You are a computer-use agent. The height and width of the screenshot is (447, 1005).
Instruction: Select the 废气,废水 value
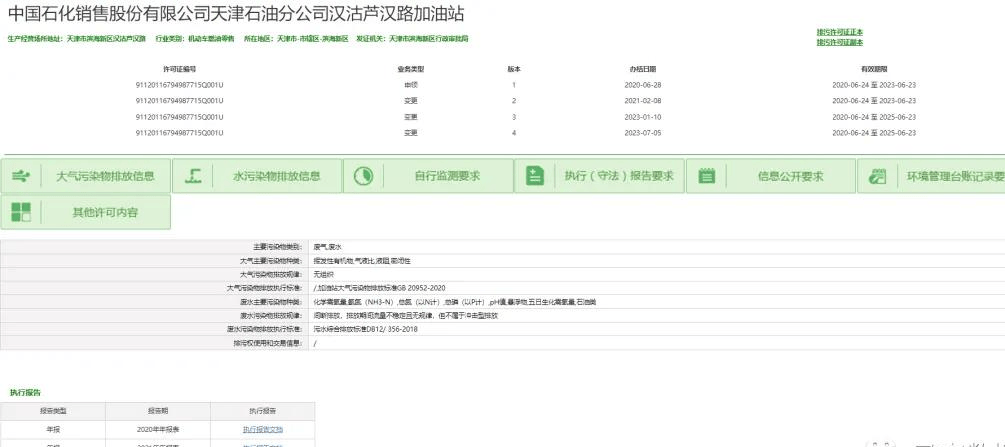328,247
